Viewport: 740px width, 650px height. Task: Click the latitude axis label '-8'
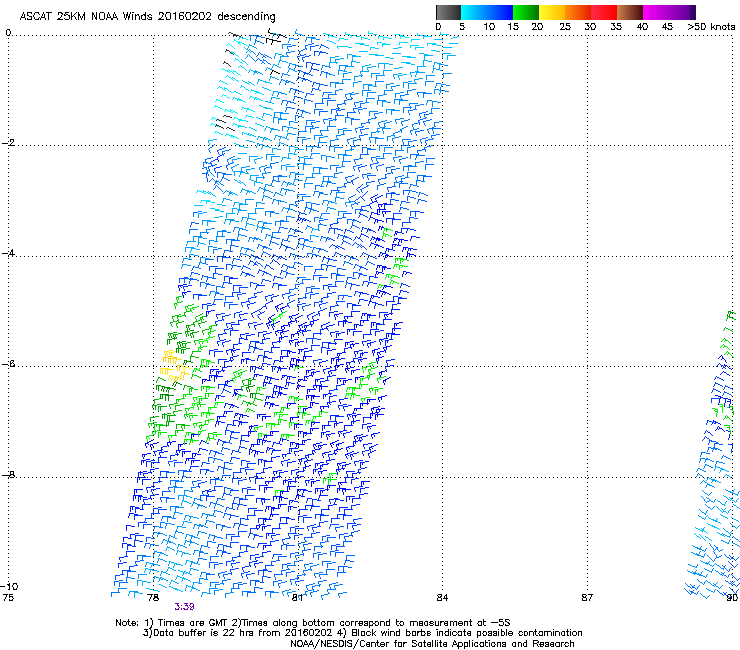[x=8, y=475]
